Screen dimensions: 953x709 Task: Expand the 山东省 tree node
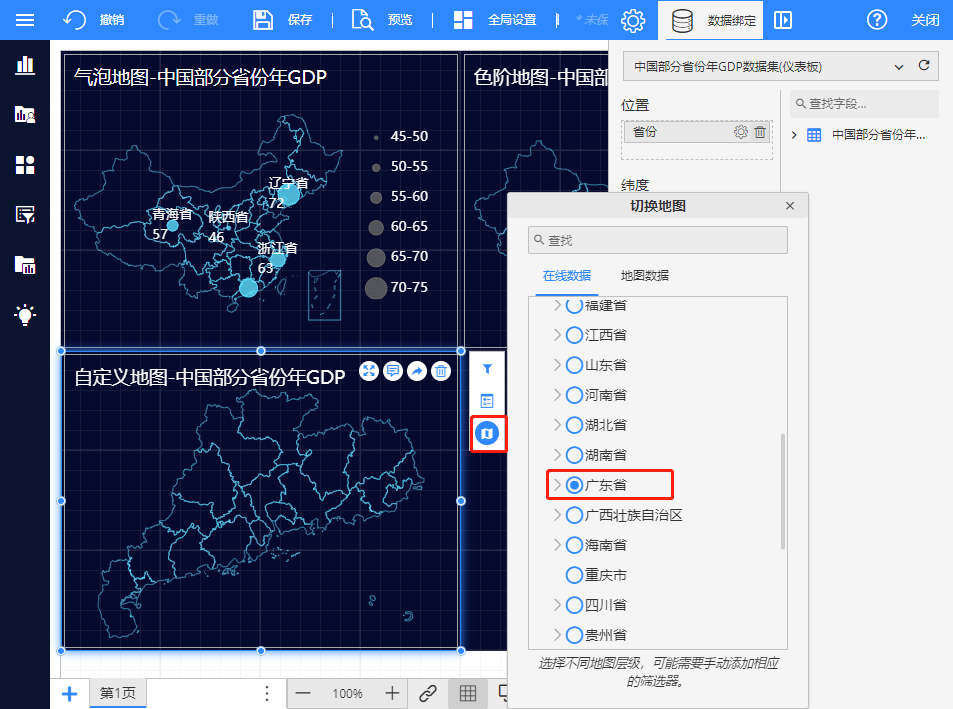pyautogui.click(x=557, y=365)
